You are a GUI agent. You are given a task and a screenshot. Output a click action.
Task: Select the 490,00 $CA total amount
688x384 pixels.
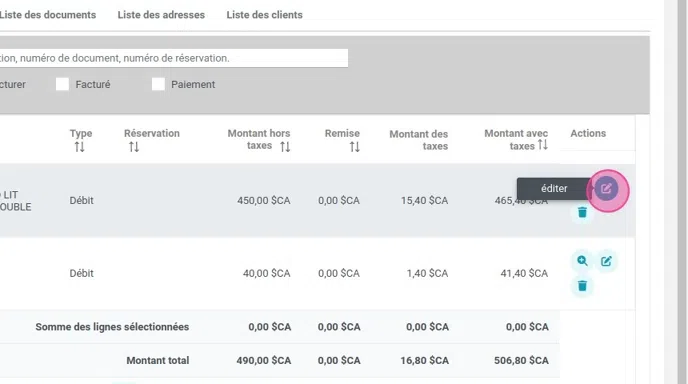(264, 361)
